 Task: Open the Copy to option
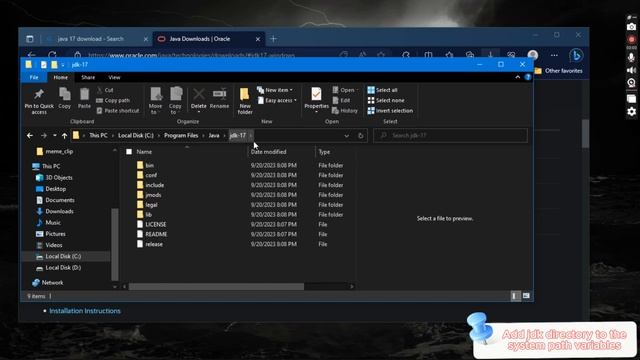[175, 100]
